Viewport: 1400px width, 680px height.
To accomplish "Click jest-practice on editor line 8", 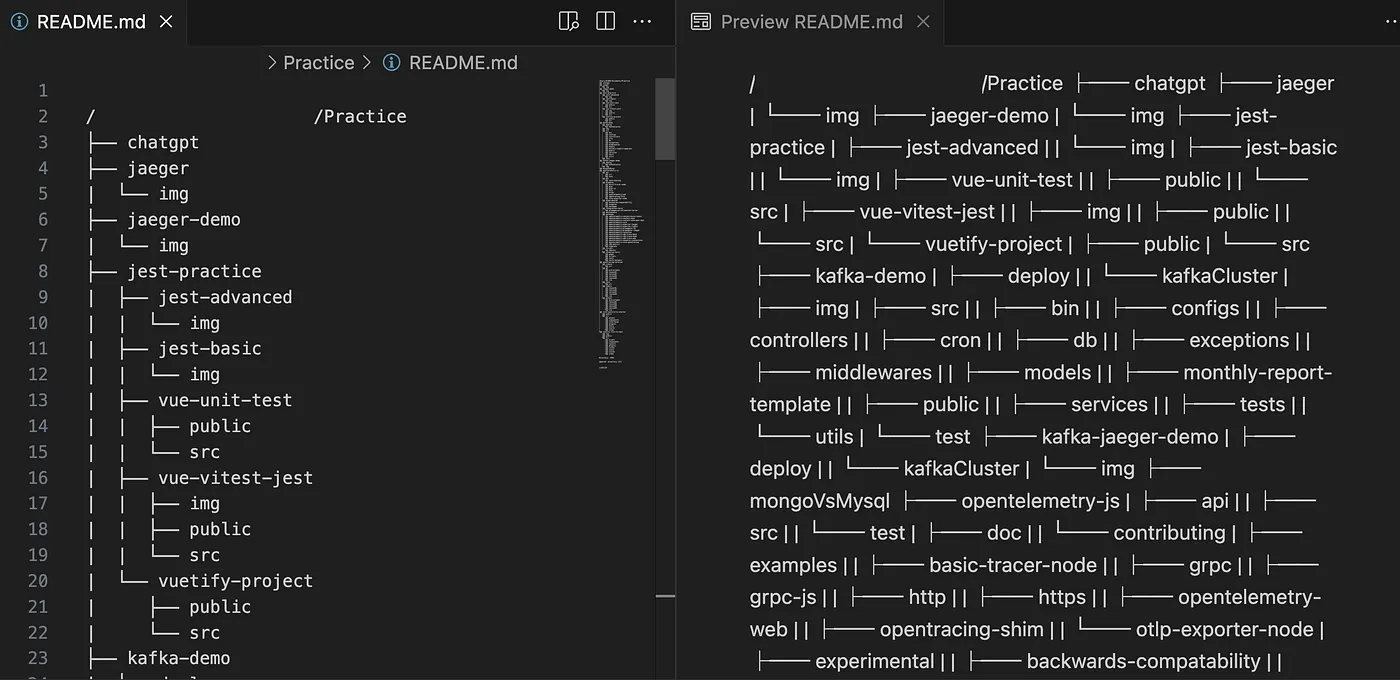I will coord(194,271).
